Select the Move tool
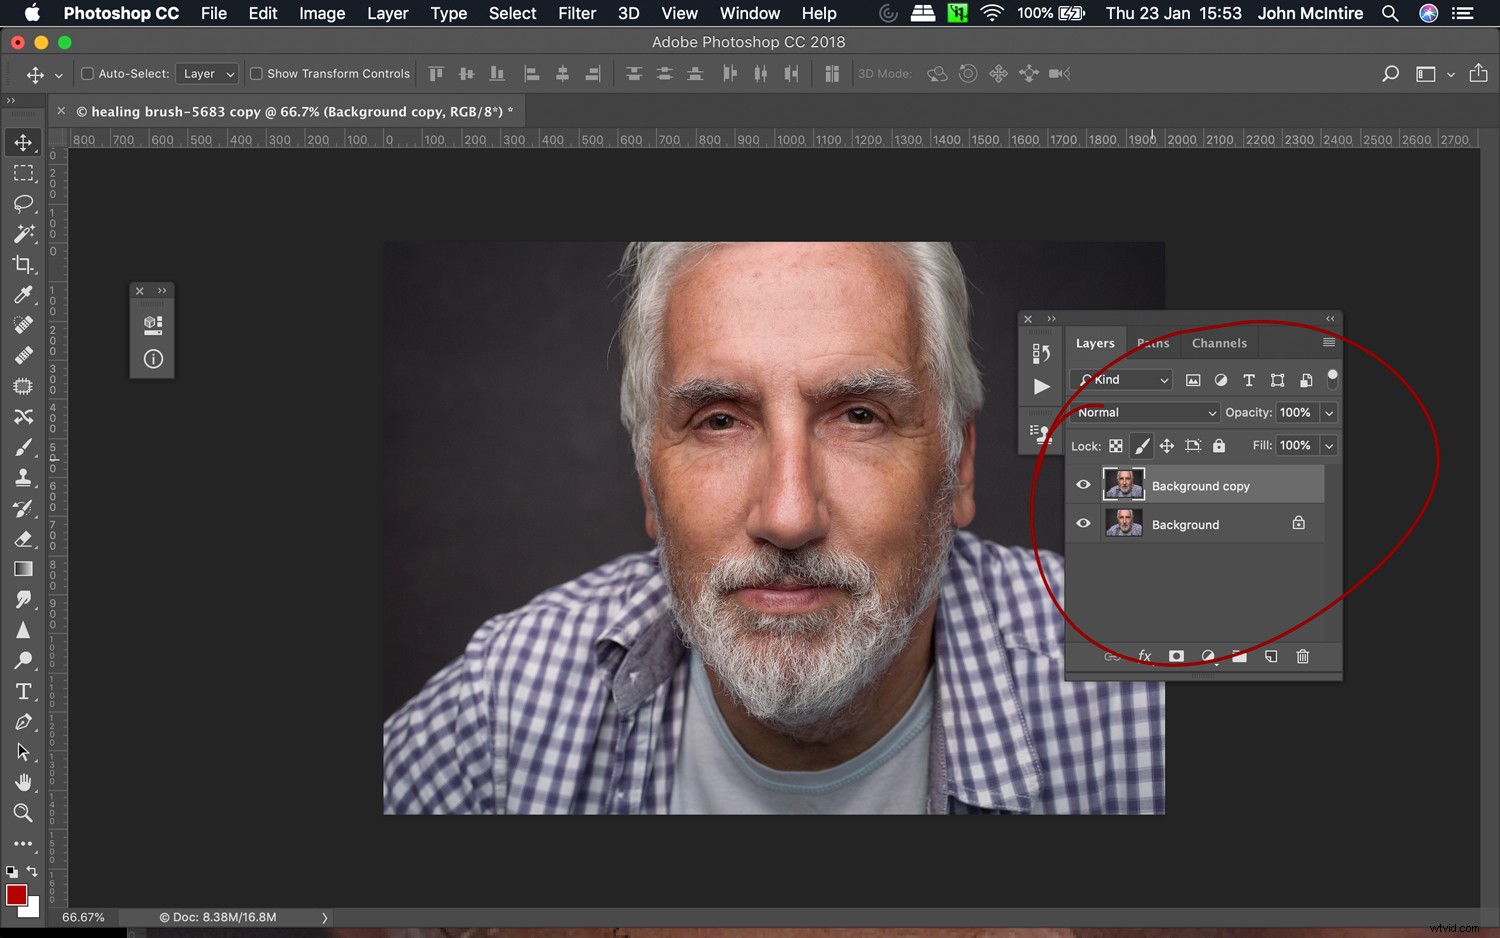The image size is (1500, 938). (24, 142)
